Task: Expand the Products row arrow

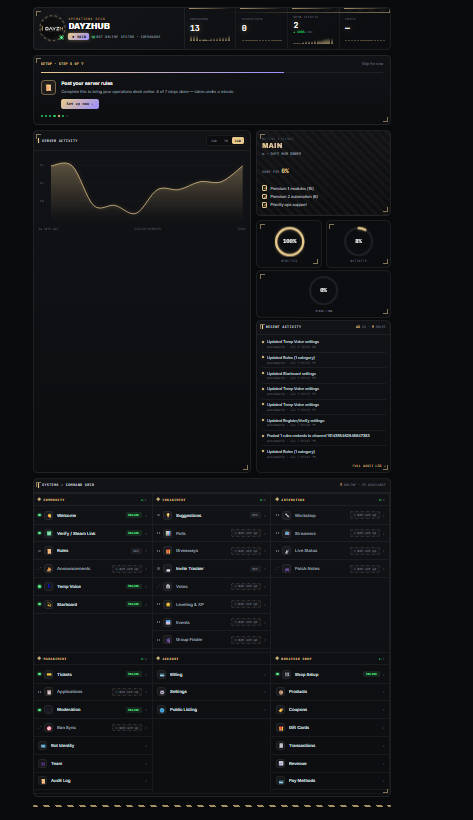Action: 384,692
